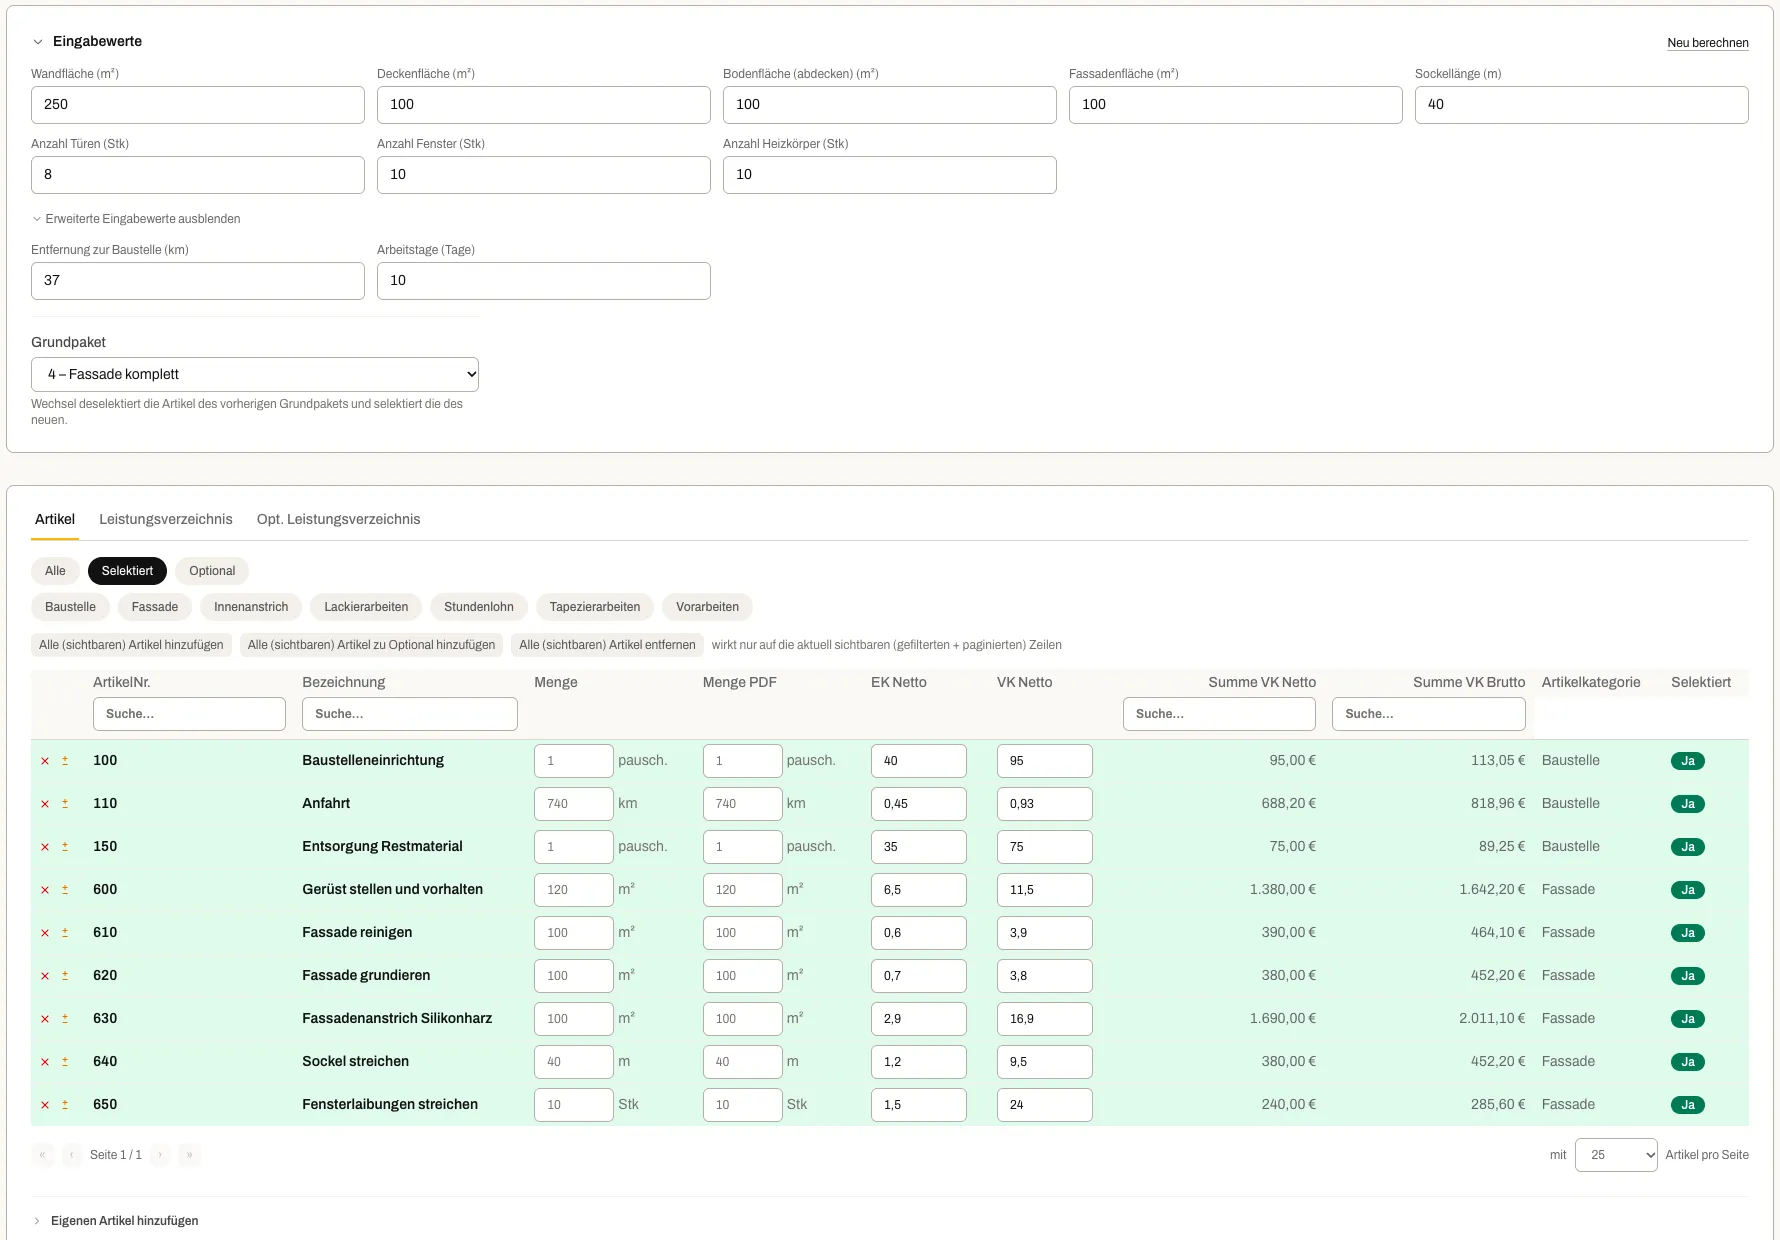Open the Grundpaket dropdown
The width and height of the screenshot is (1780, 1240).
coord(255,374)
